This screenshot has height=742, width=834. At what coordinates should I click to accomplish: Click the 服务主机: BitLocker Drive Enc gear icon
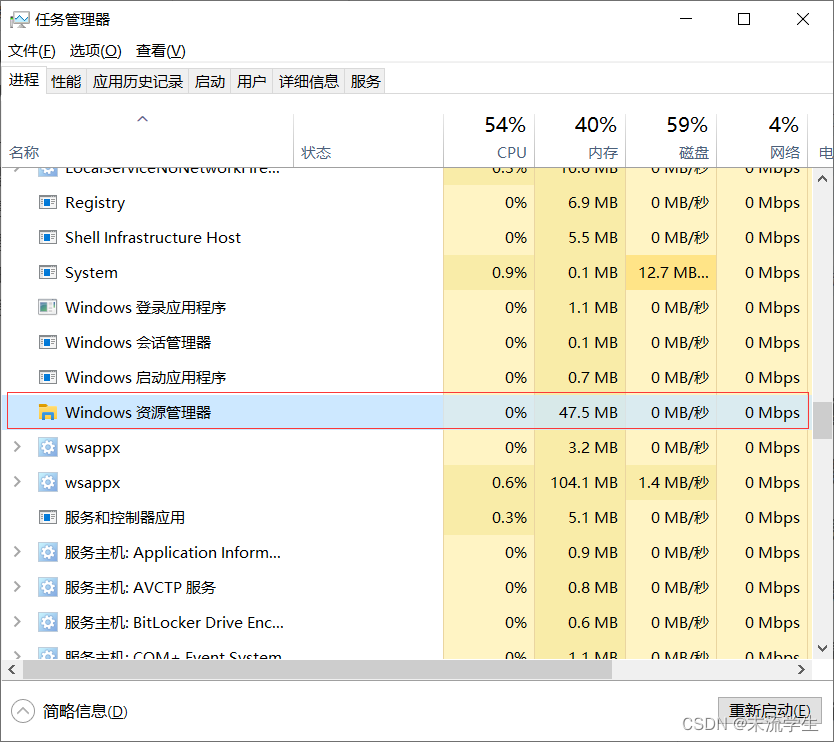click(x=48, y=622)
